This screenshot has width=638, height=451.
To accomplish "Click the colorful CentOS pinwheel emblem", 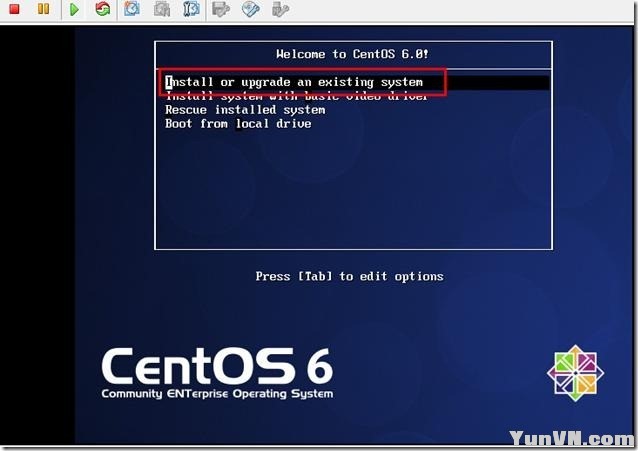I will coord(575,373).
